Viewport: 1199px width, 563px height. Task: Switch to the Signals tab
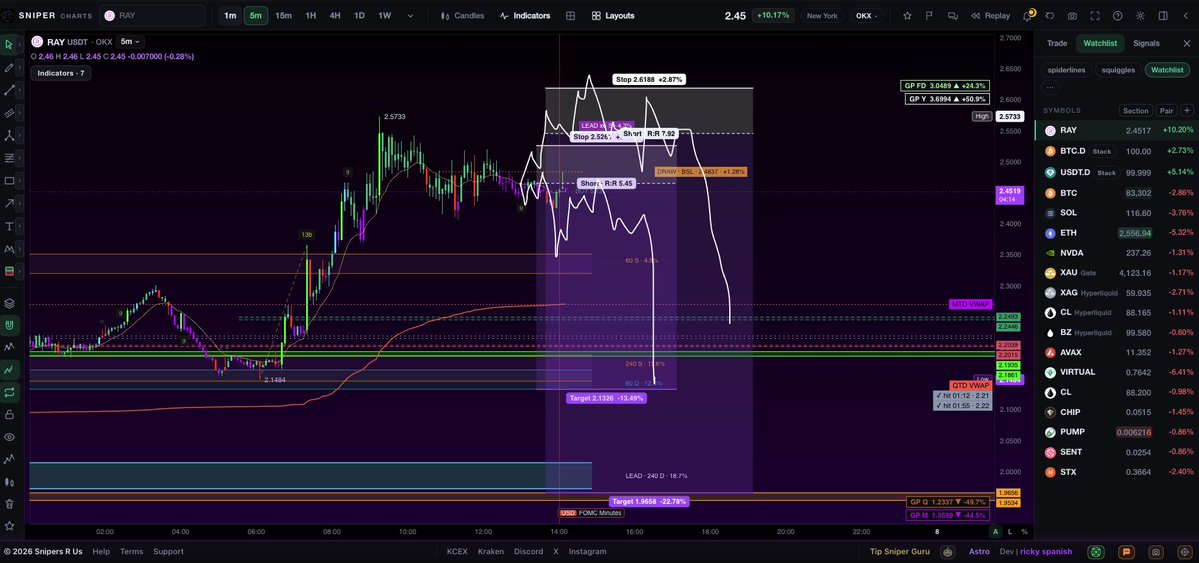click(1146, 44)
